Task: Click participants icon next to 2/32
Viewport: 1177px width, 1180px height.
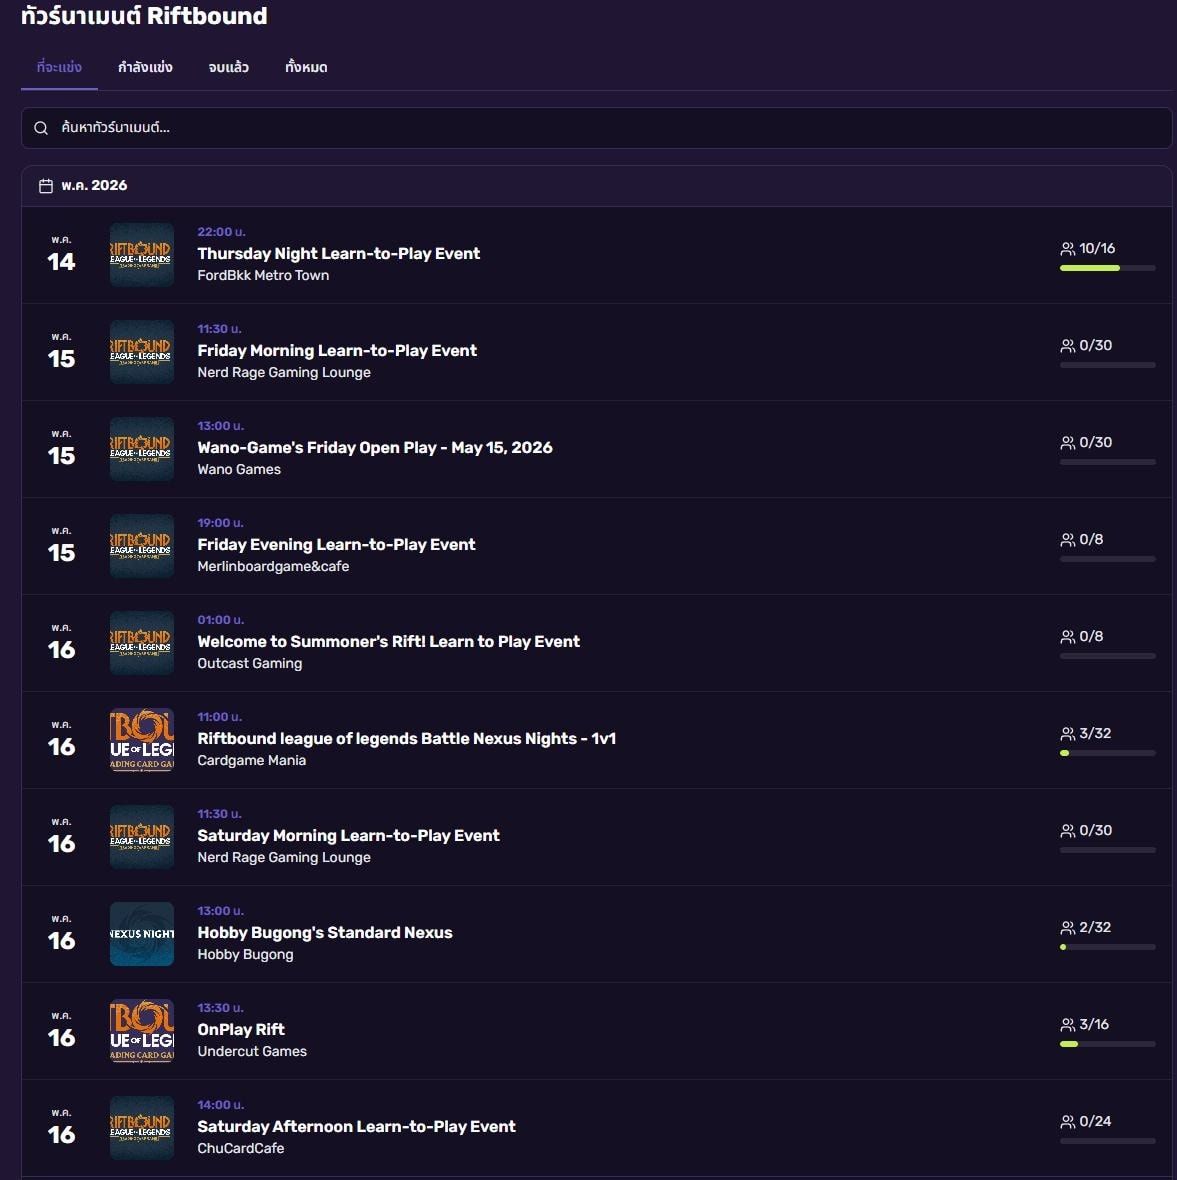Action: click(1067, 928)
